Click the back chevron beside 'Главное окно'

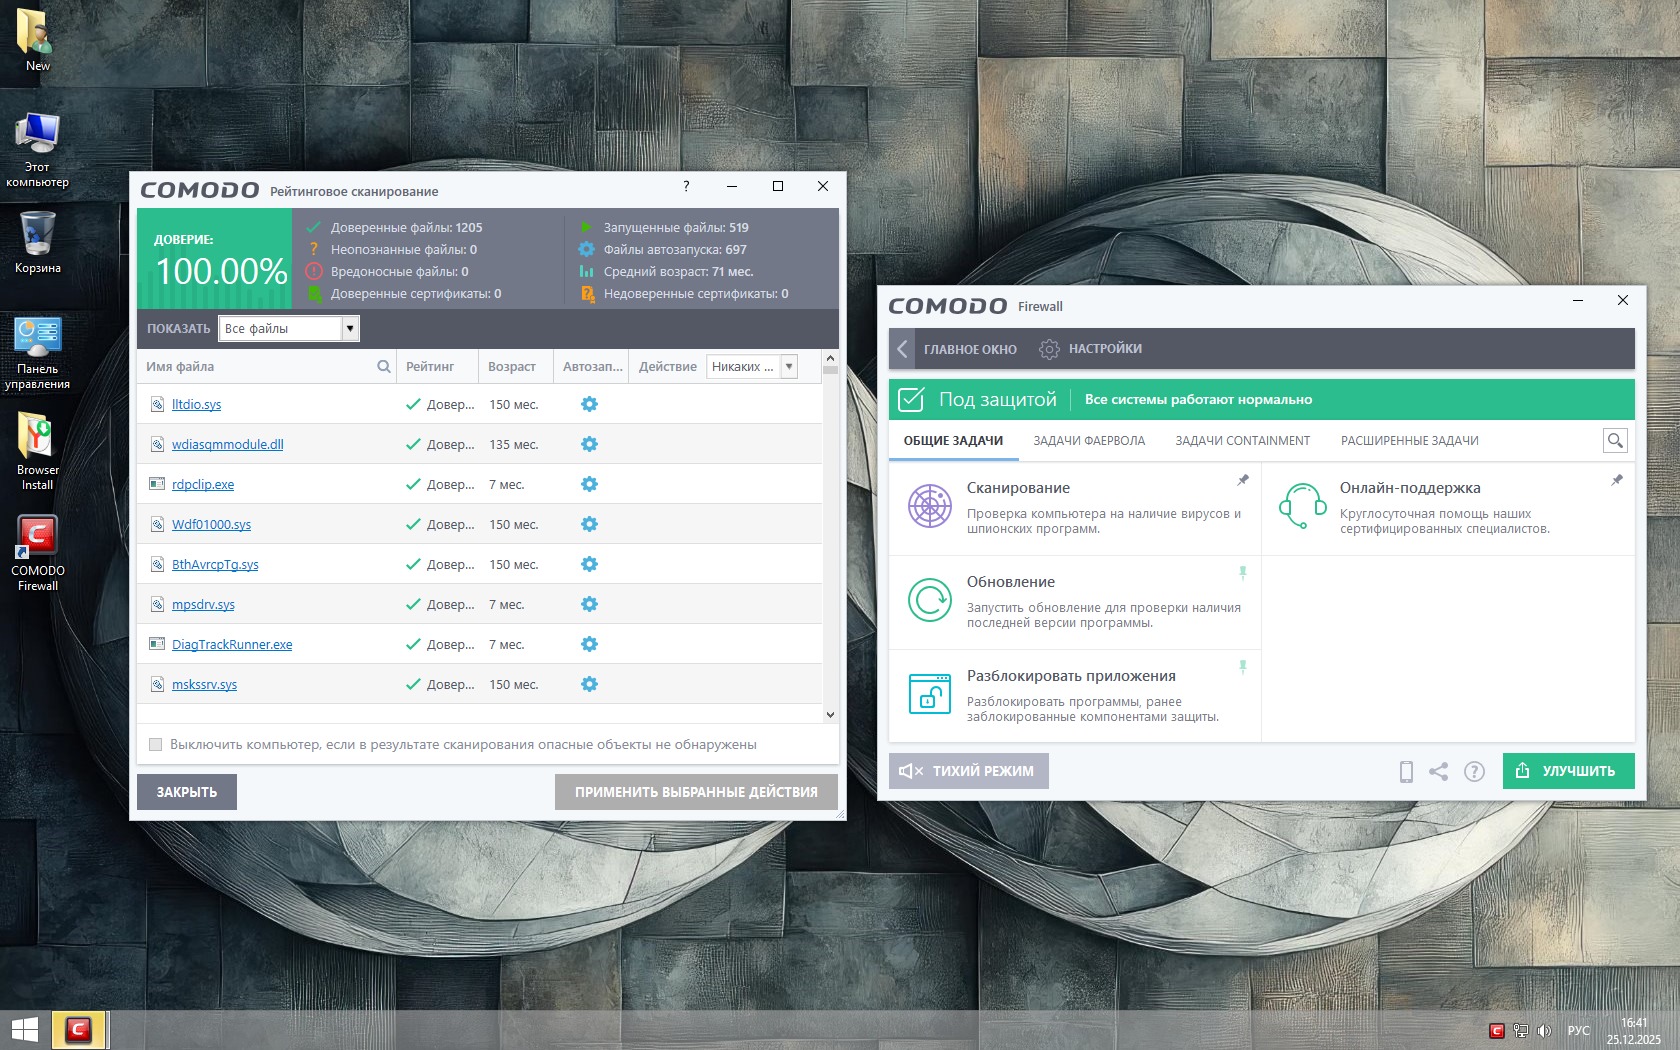point(902,349)
